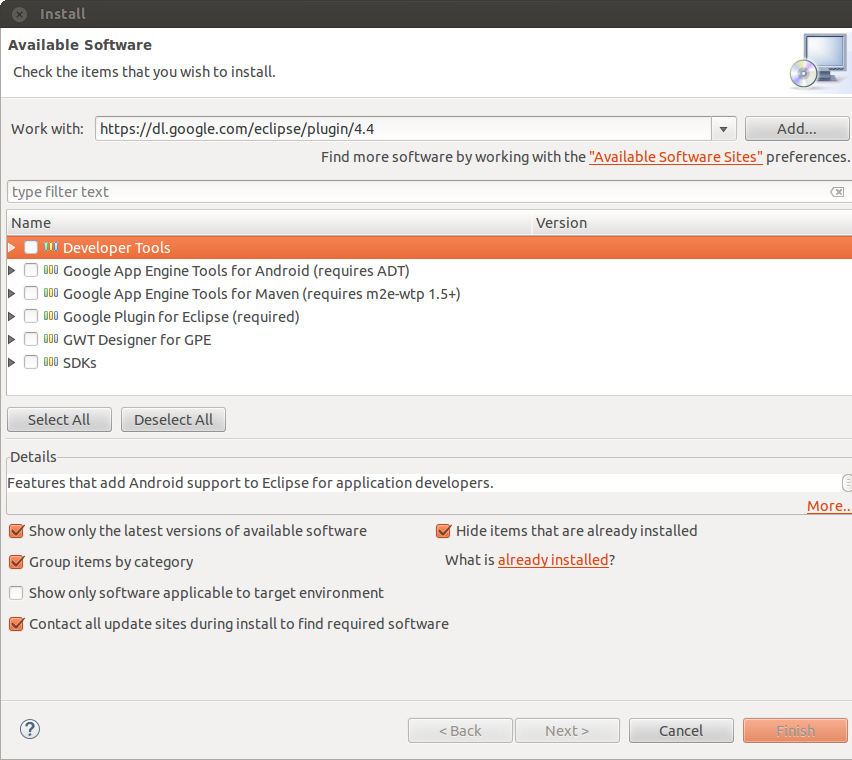Expand Google App Engine Tools for Maven node
Viewport: 852px width, 760px height.
click(x=12, y=294)
